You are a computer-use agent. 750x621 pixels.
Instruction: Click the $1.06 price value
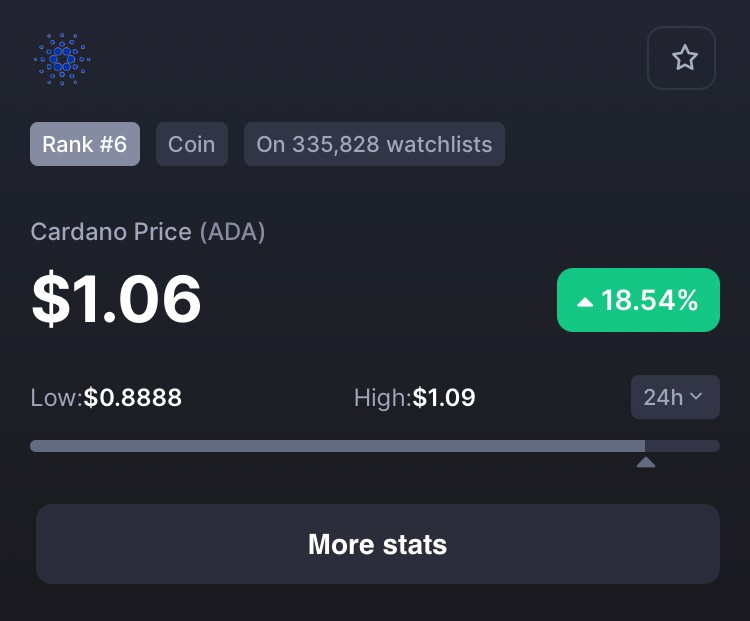[x=116, y=299]
